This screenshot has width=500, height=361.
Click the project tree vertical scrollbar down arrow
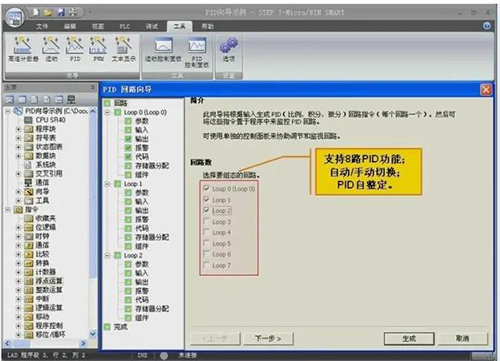(x=93, y=333)
